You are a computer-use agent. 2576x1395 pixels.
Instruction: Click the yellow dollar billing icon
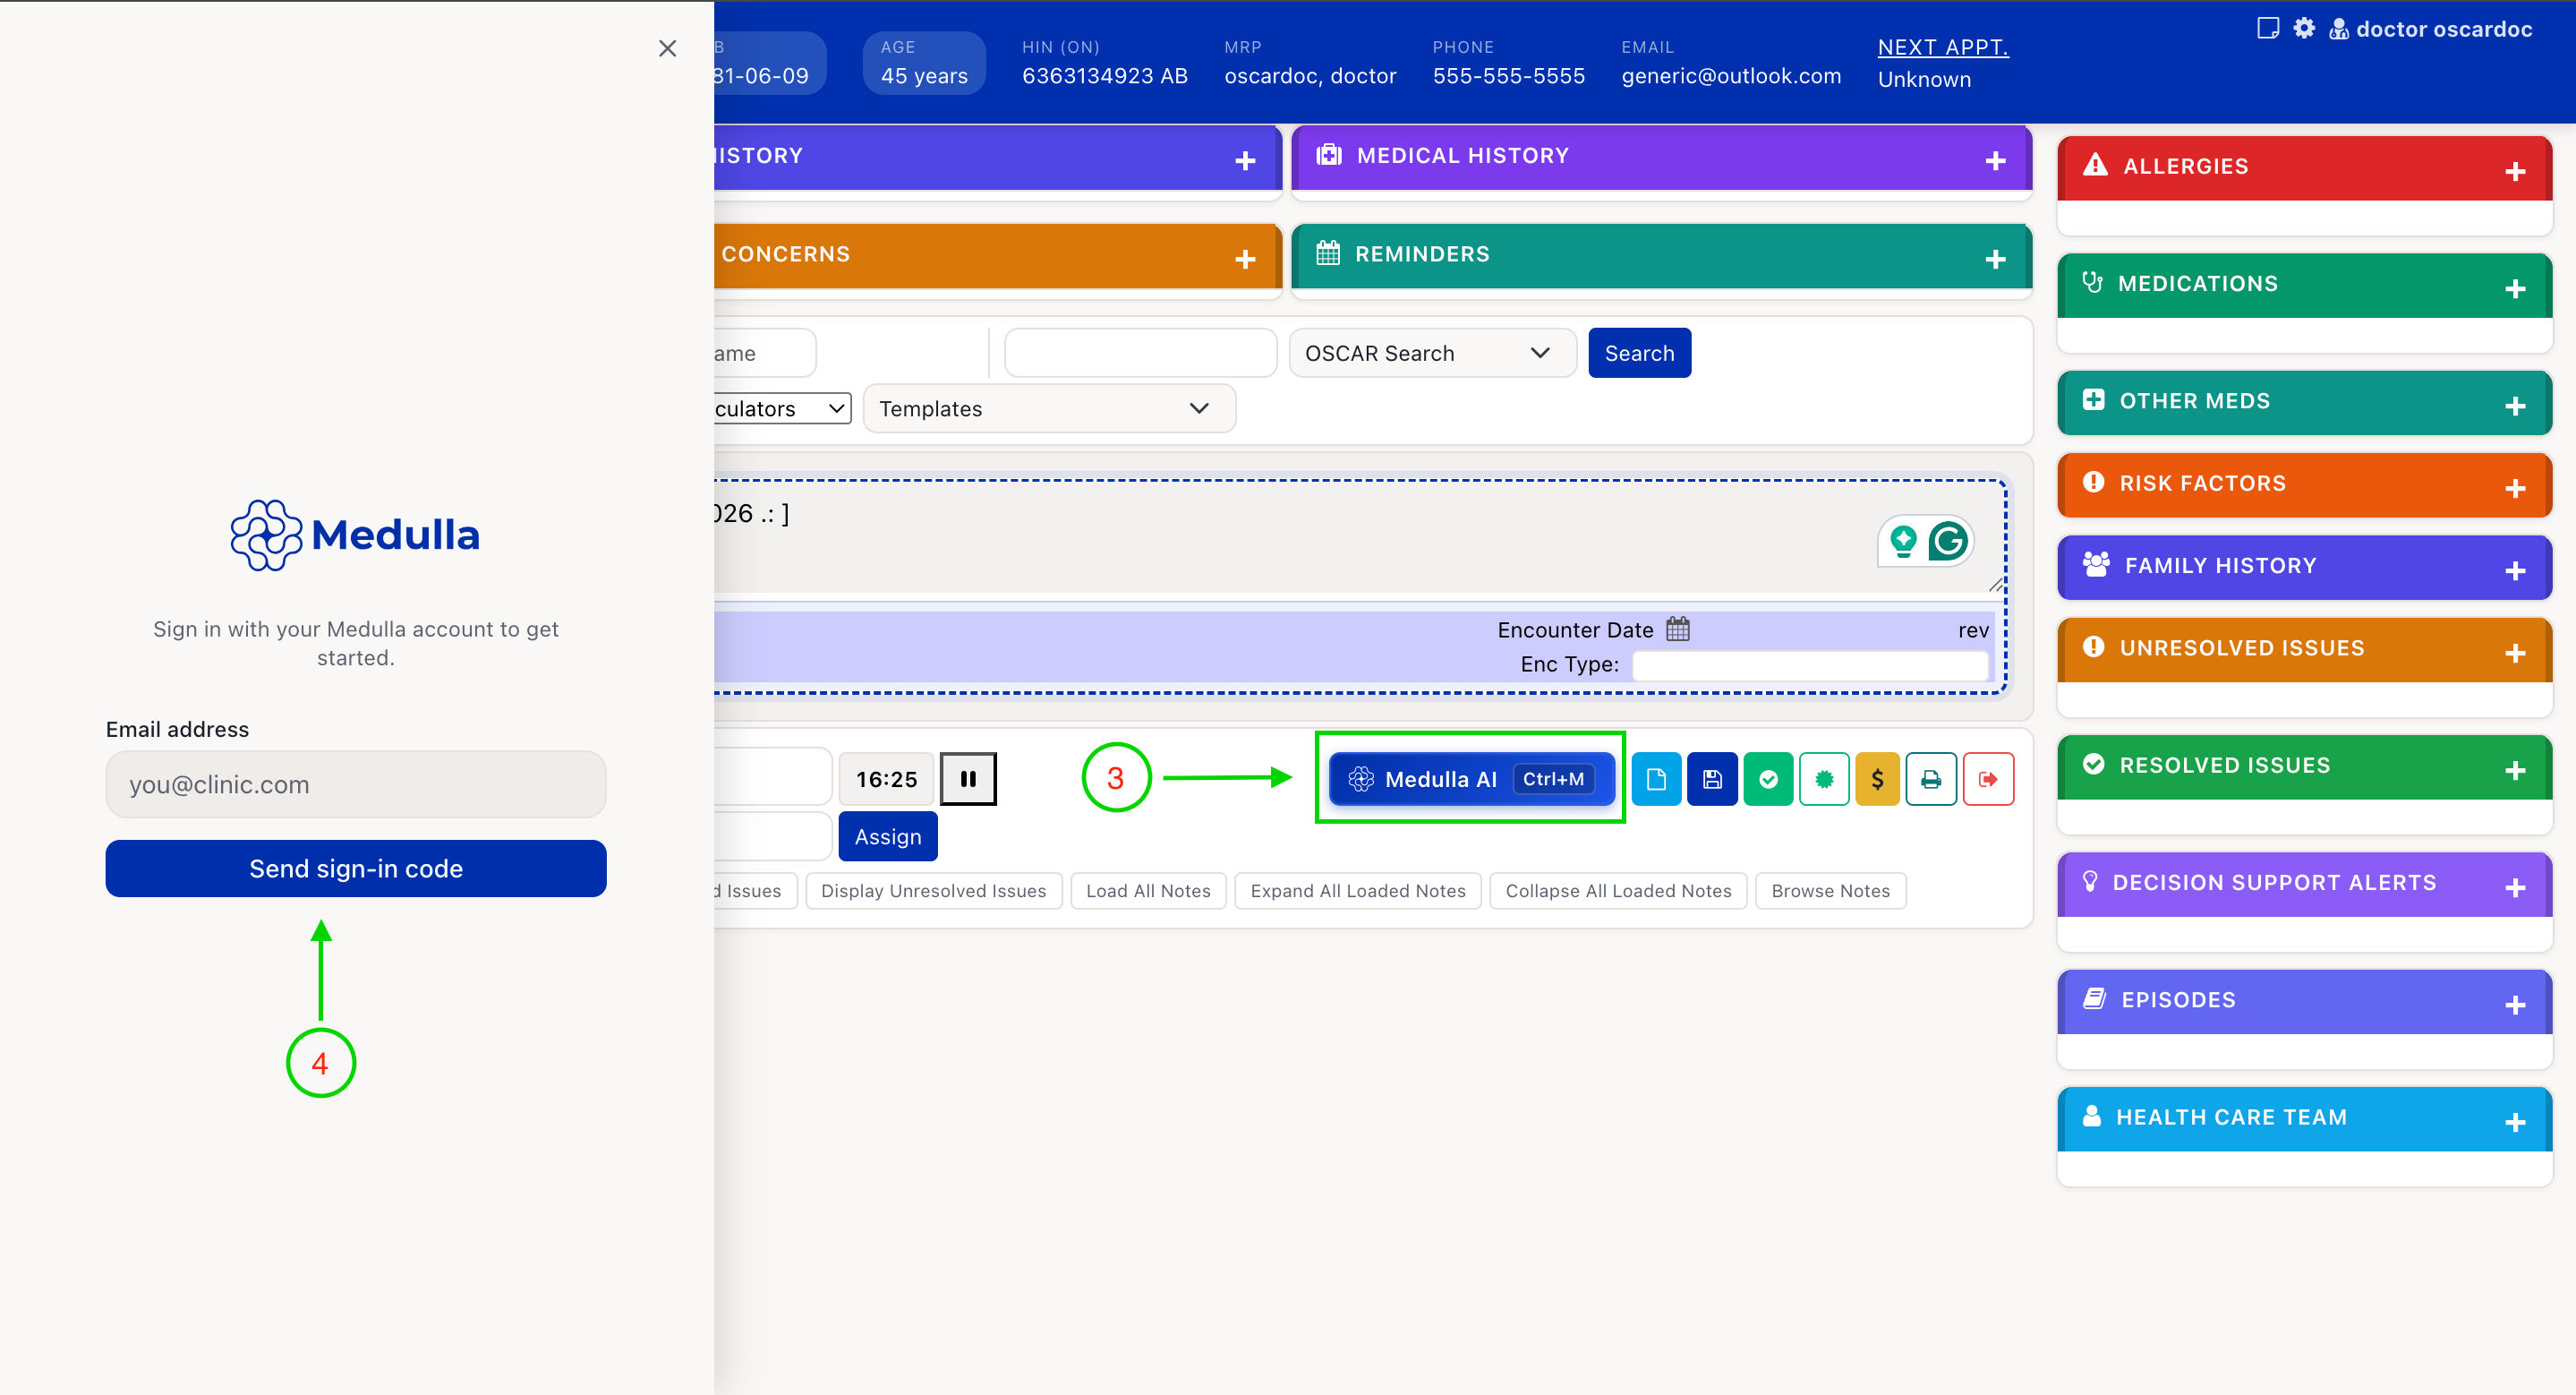tap(1877, 779)
